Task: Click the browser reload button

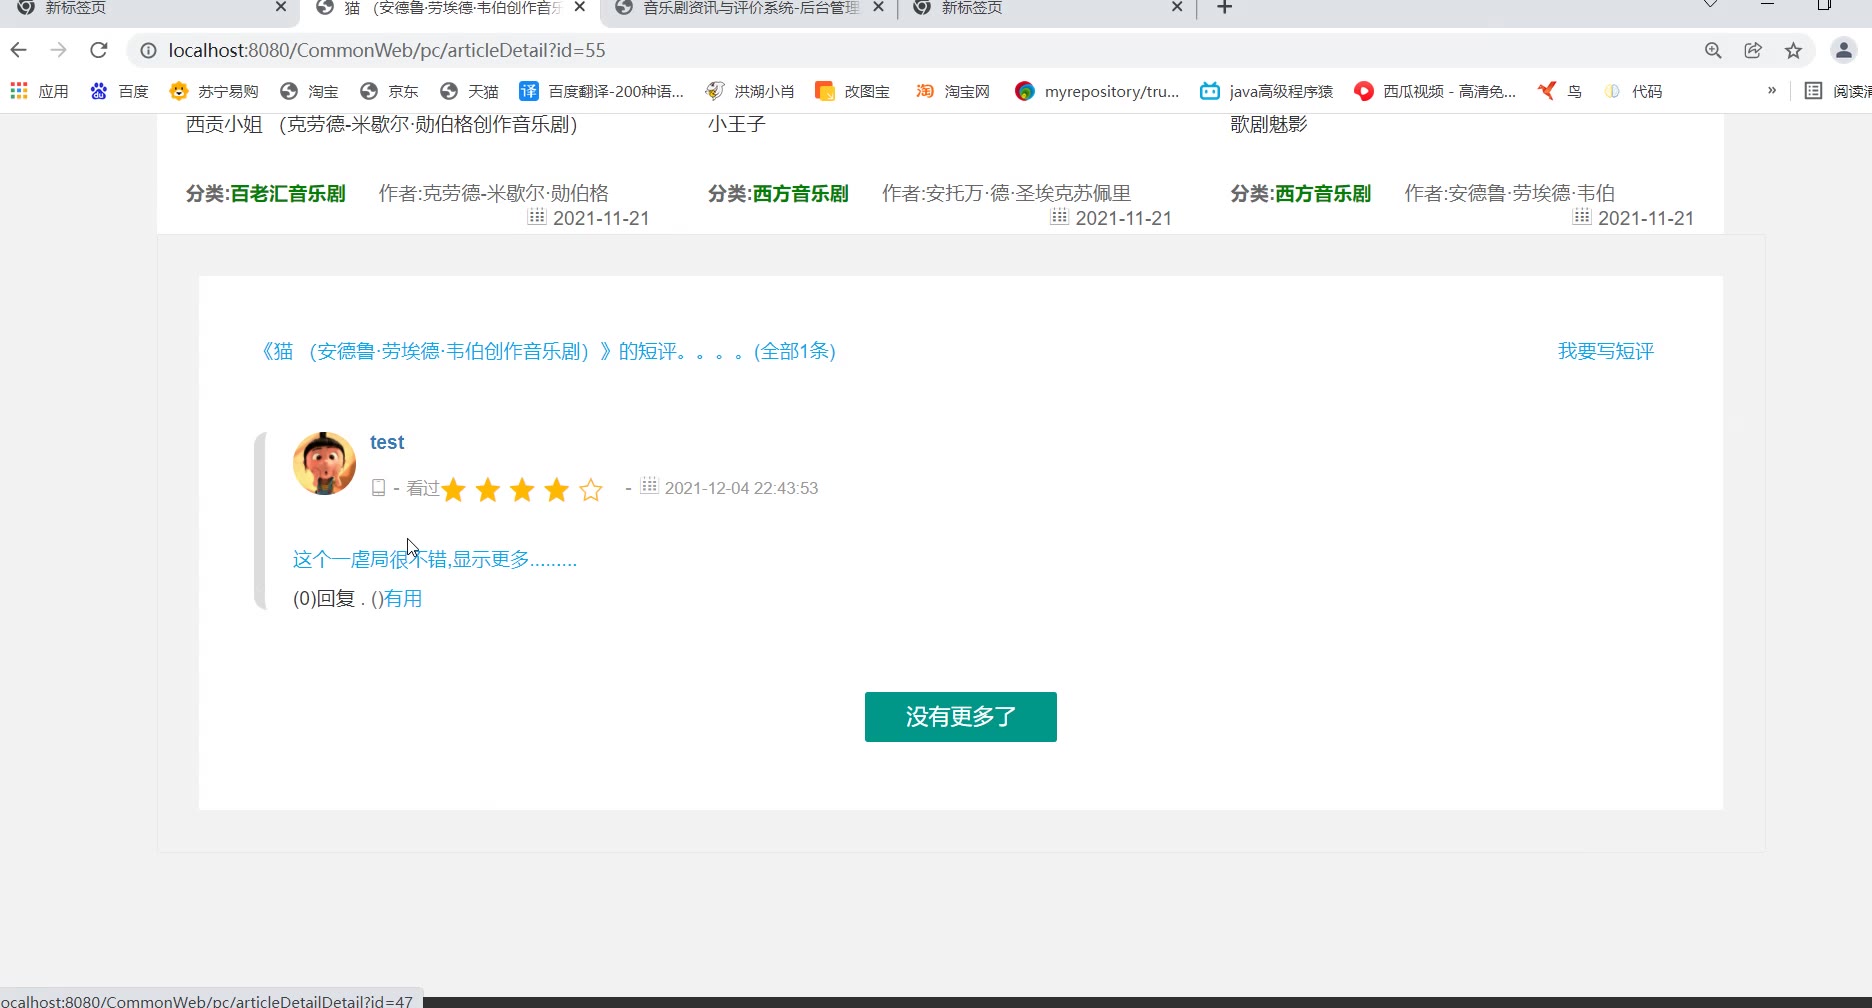Action: tap(98, 50)
